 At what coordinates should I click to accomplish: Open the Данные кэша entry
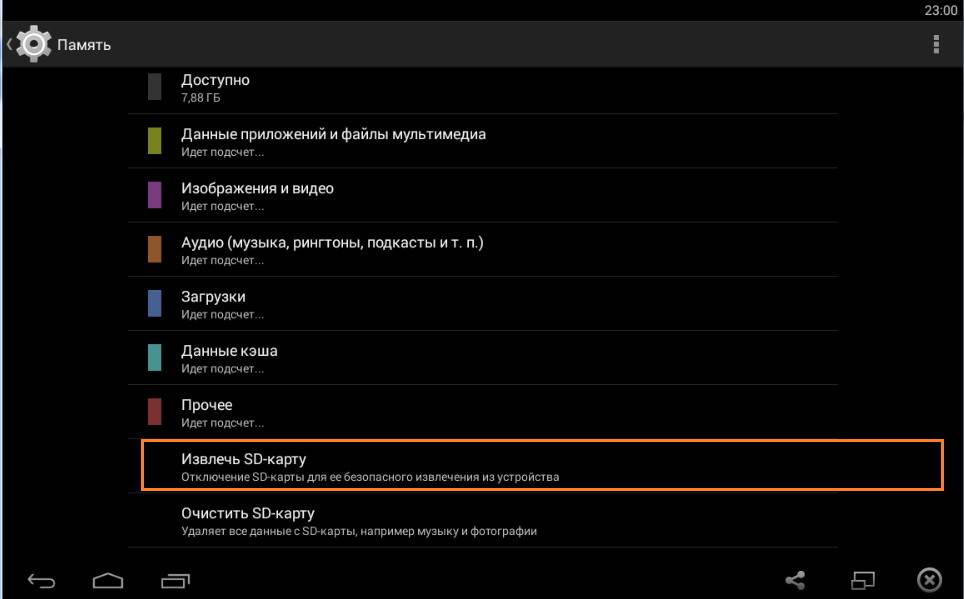[x=483, y=357]
